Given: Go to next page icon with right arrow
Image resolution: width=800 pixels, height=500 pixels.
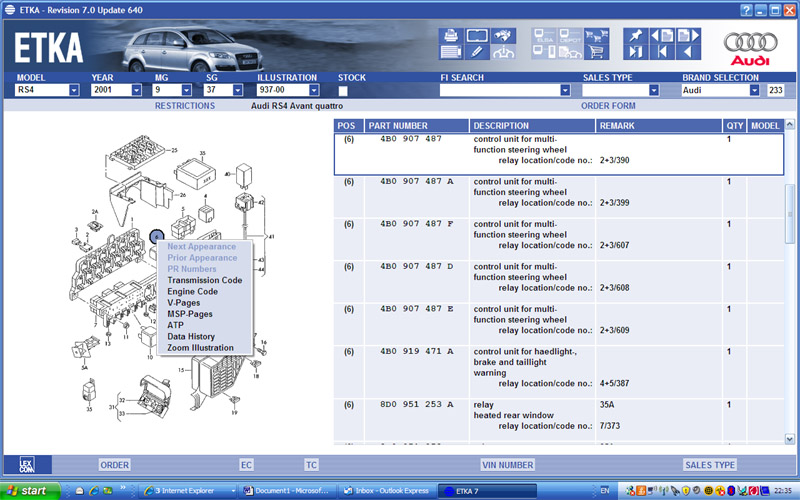Looking at the screenshot, I should click(688, 36).
